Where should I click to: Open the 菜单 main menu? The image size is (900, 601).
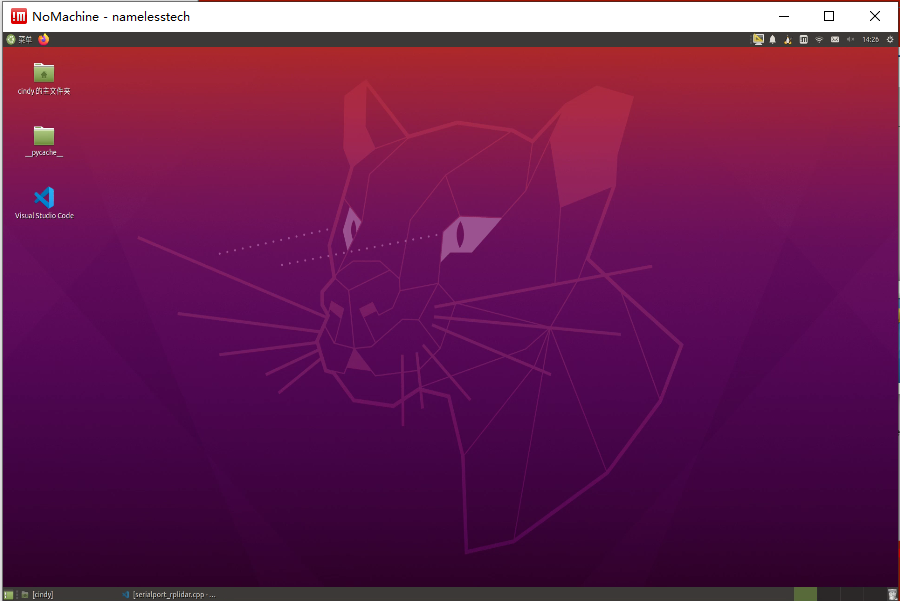19,40
